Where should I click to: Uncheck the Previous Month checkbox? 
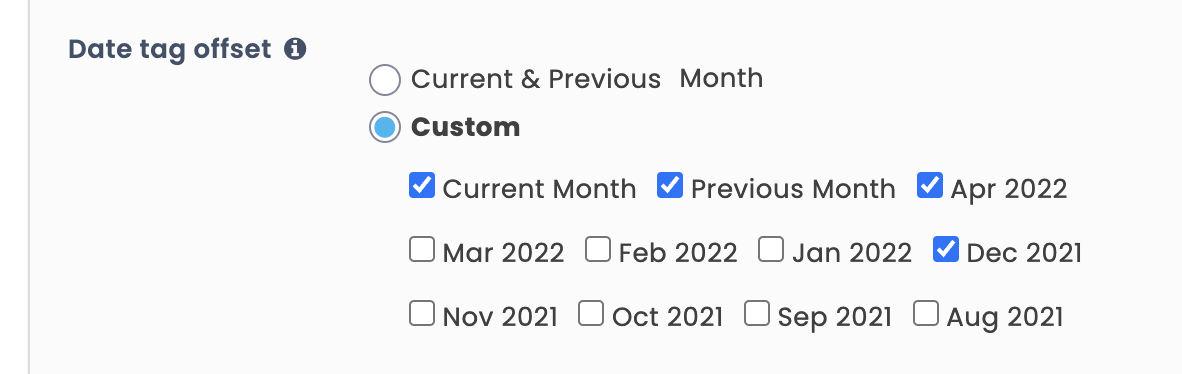[670, 185]
